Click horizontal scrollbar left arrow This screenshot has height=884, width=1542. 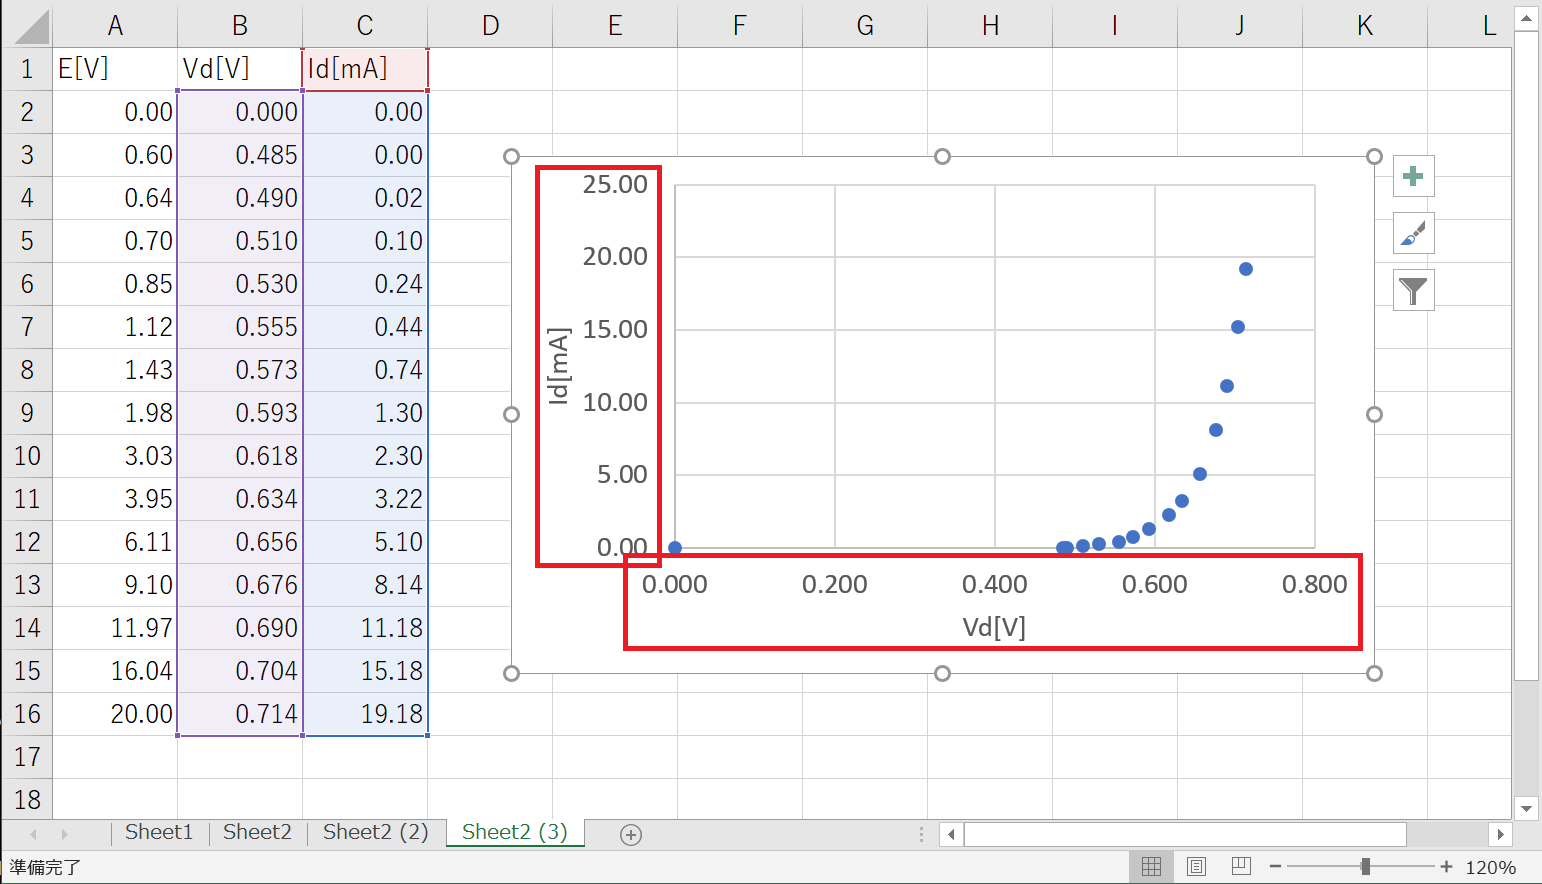coord(952,834)
